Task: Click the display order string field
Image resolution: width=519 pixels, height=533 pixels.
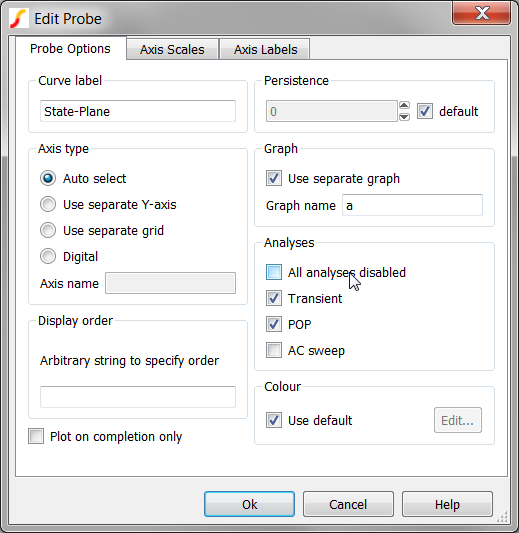Action: click(x=138, y=397)
